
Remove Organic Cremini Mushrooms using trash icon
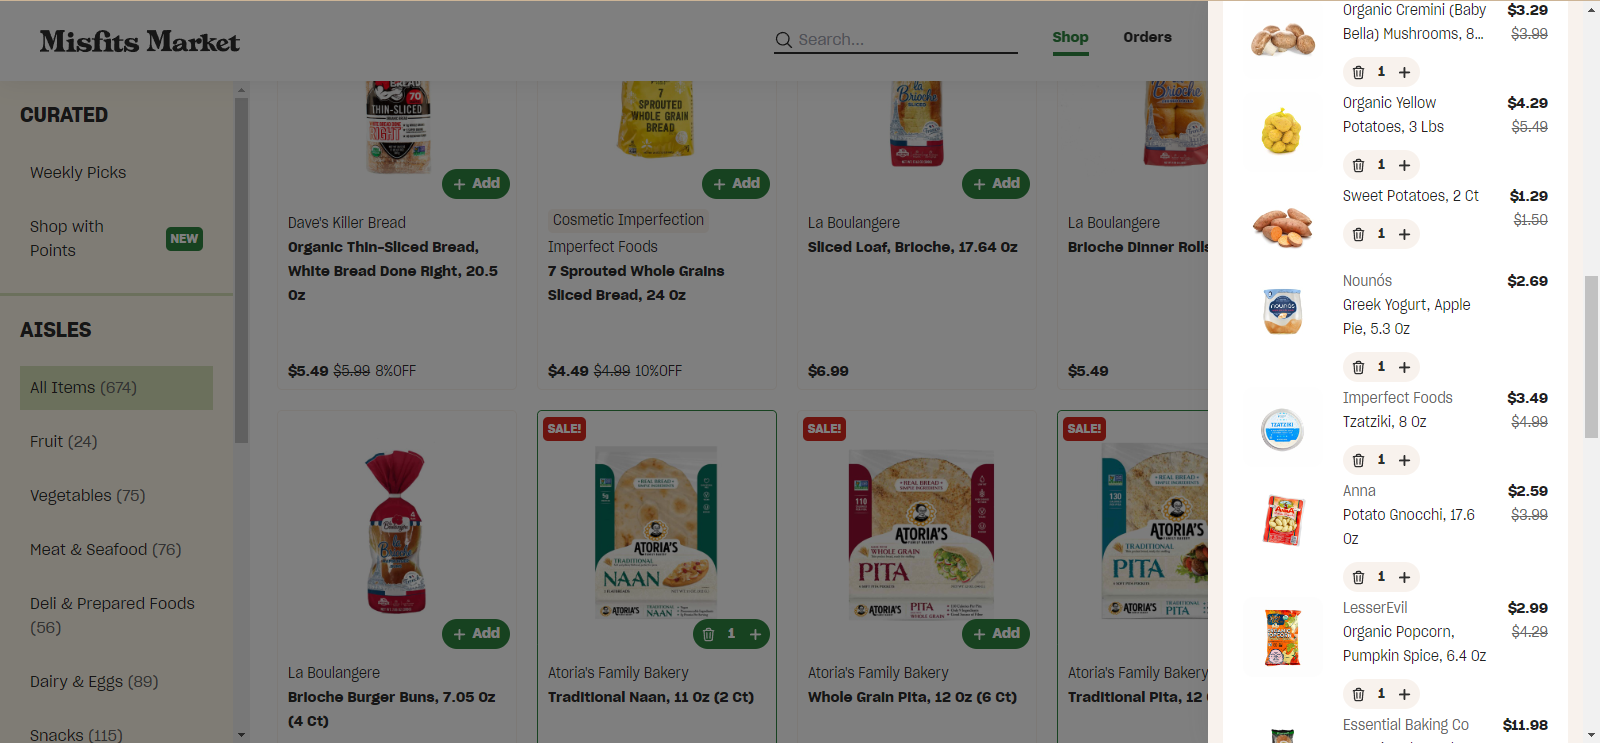(x=1358, y=72)
